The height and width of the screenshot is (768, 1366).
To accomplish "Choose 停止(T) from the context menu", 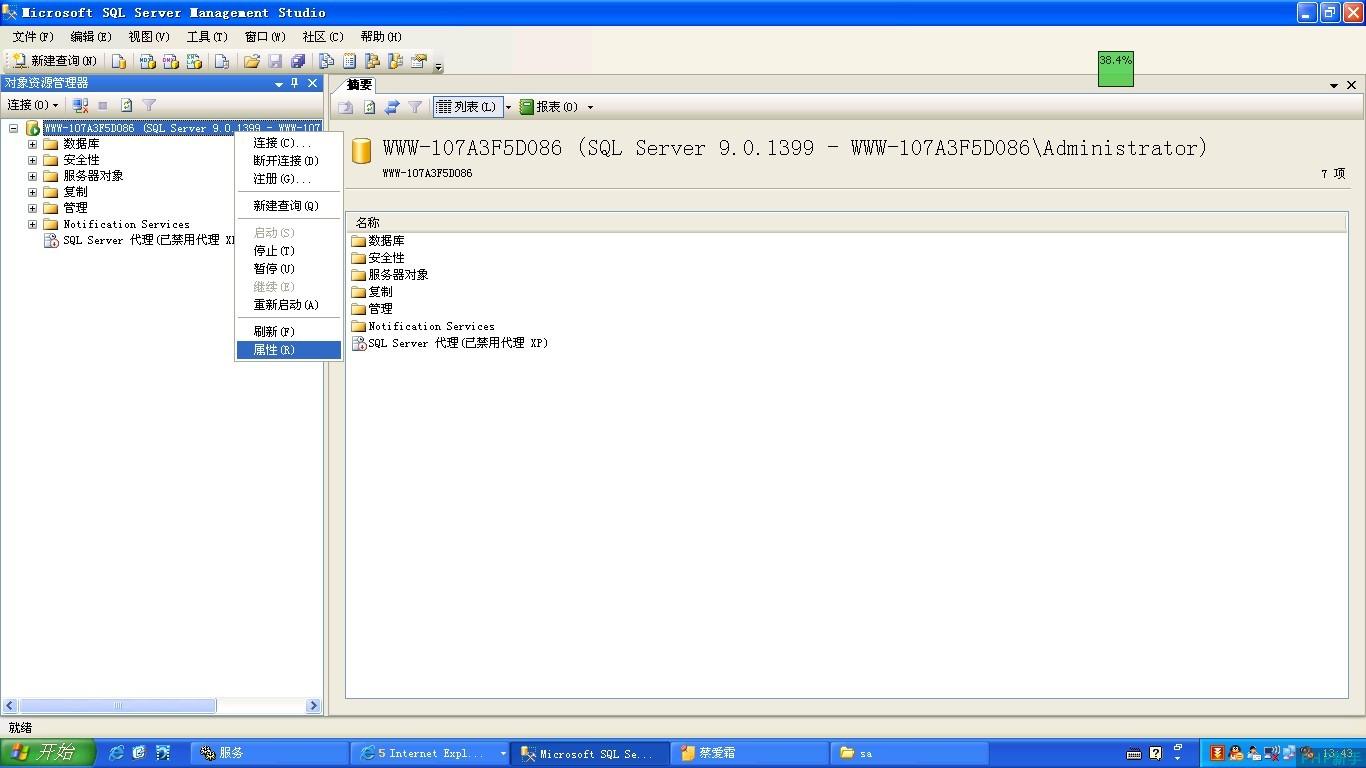I will [289, 251].
